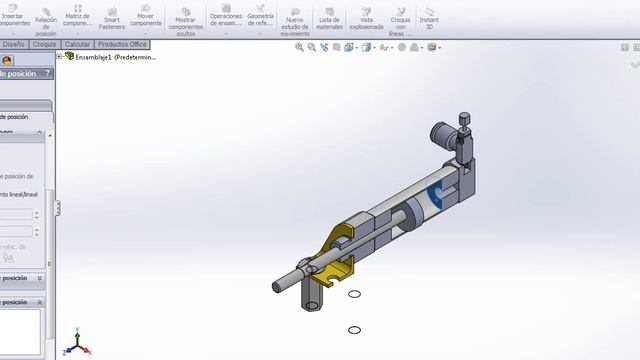Image resolution: width=640 pixels, height=360 pixels.
Task: Click Vista explosionada tool
Action: (x=366, y=19)
